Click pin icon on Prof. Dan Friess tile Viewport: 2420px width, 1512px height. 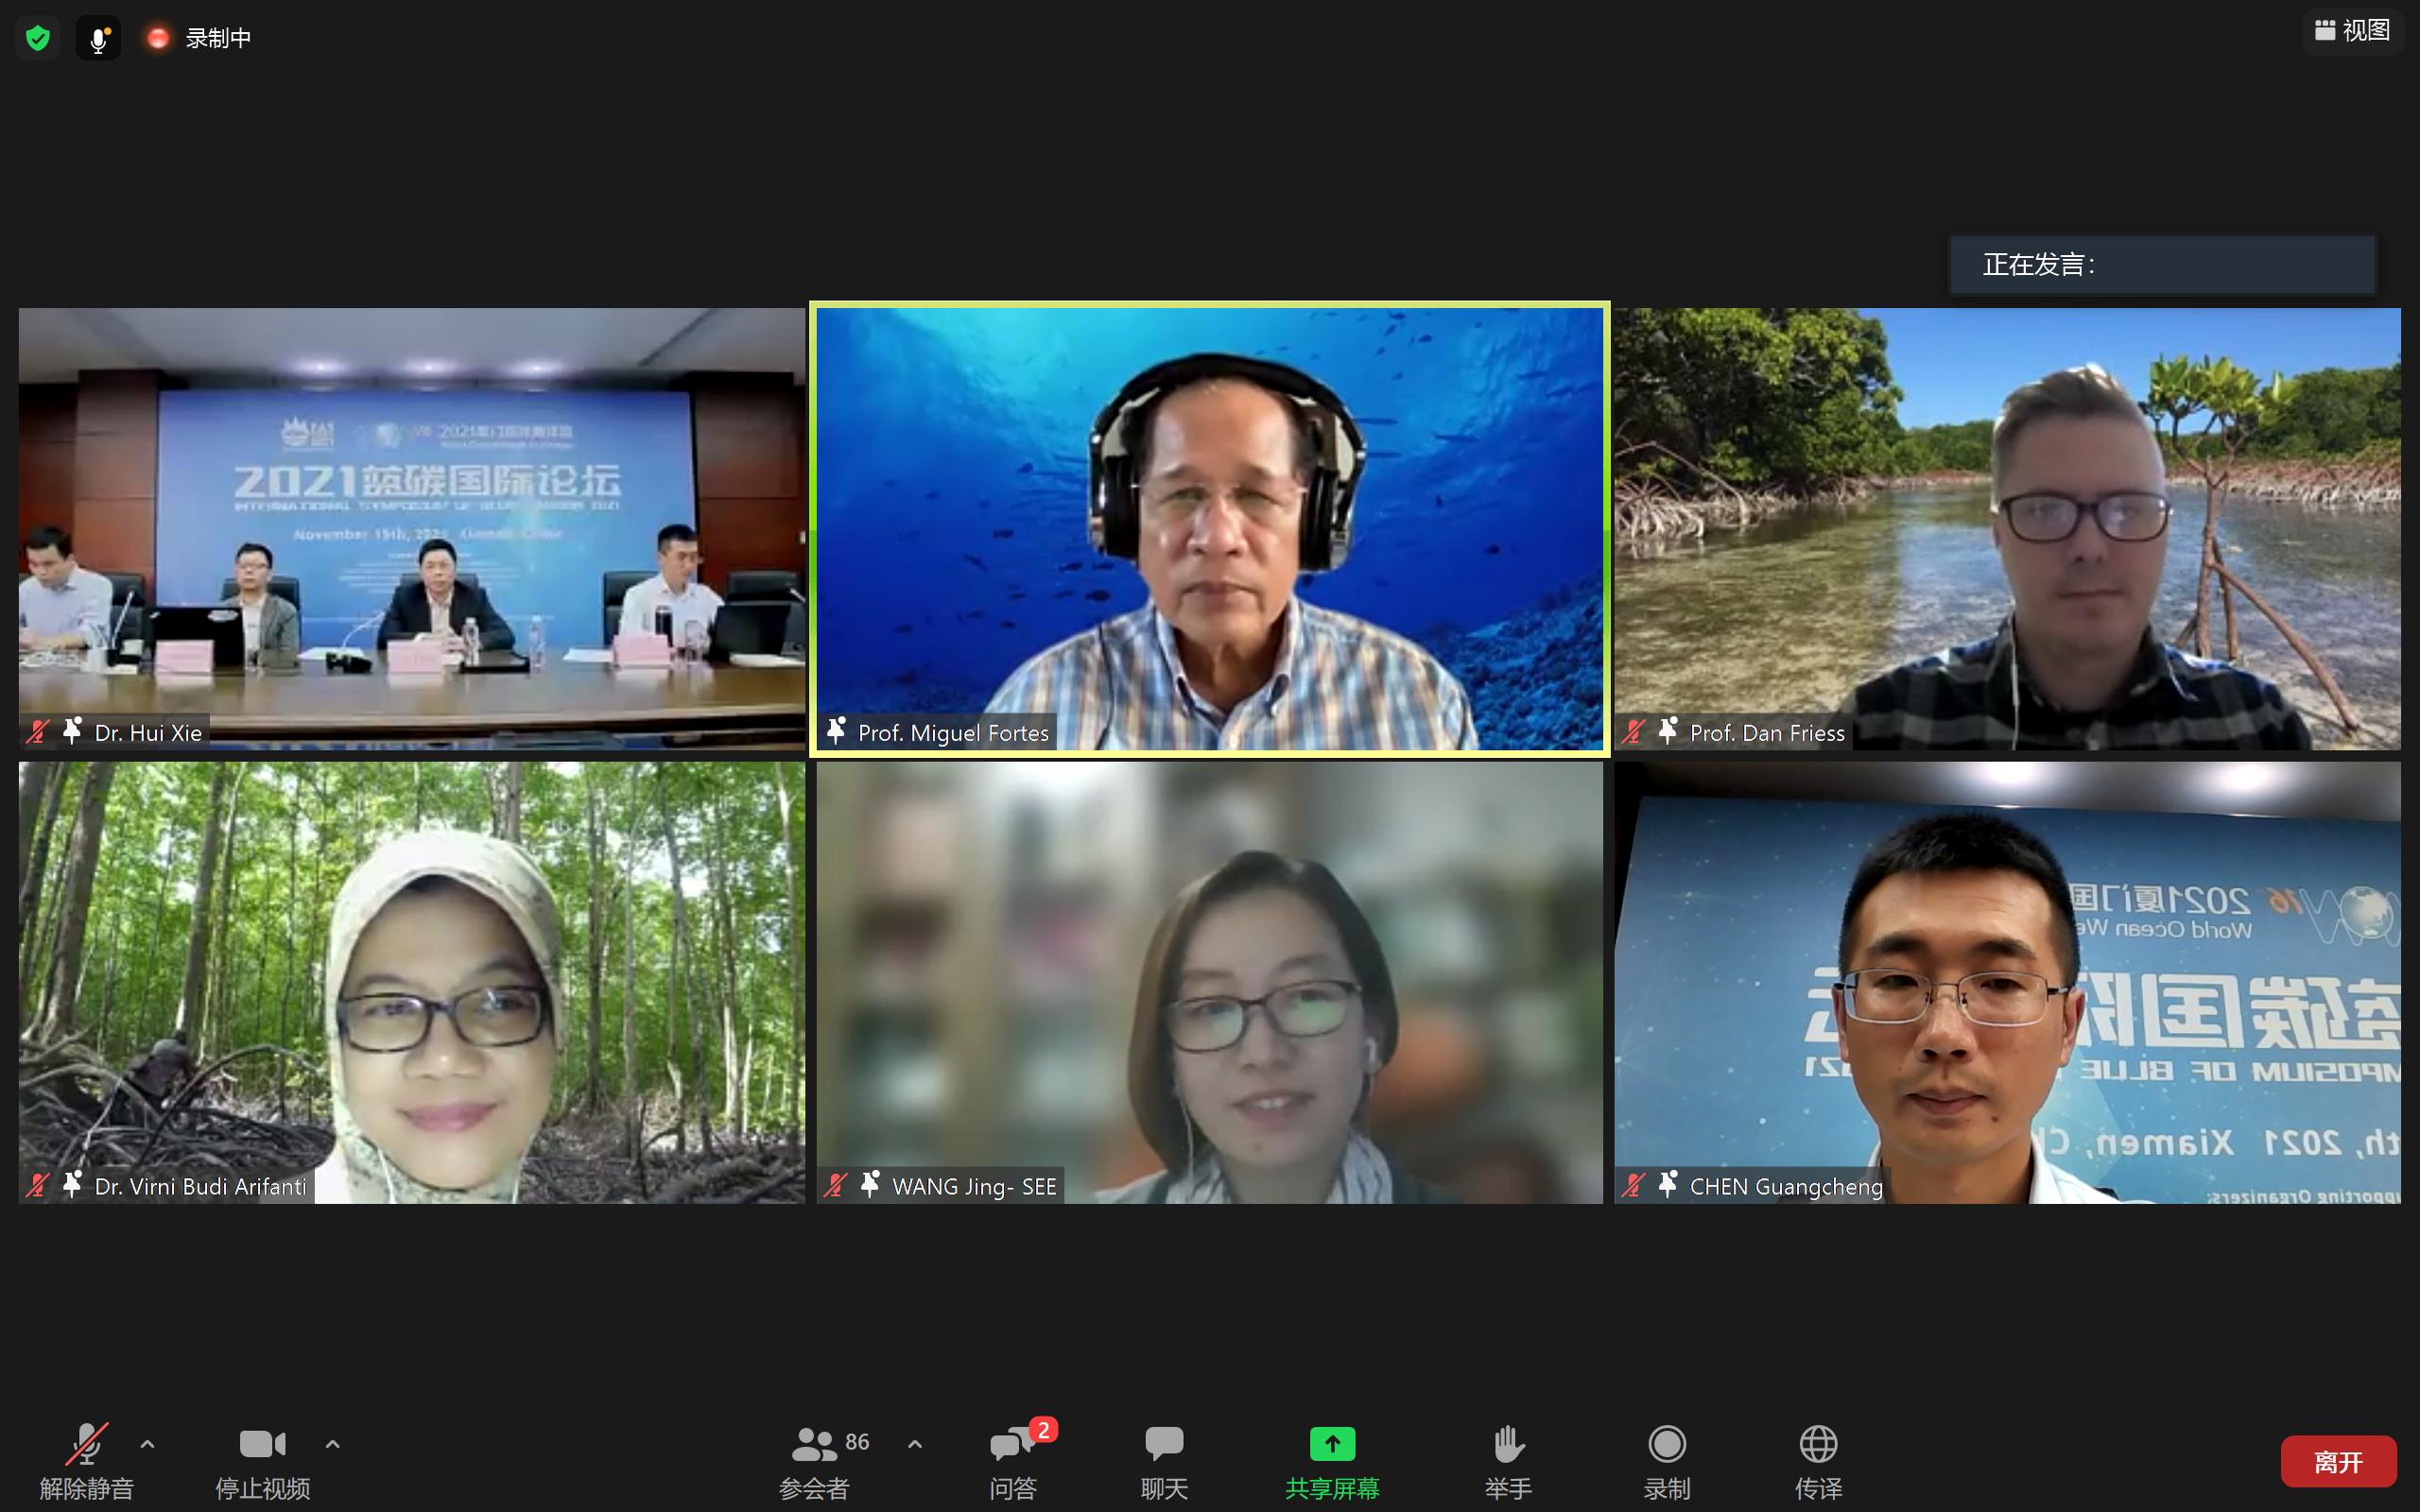coord(1667,731)
